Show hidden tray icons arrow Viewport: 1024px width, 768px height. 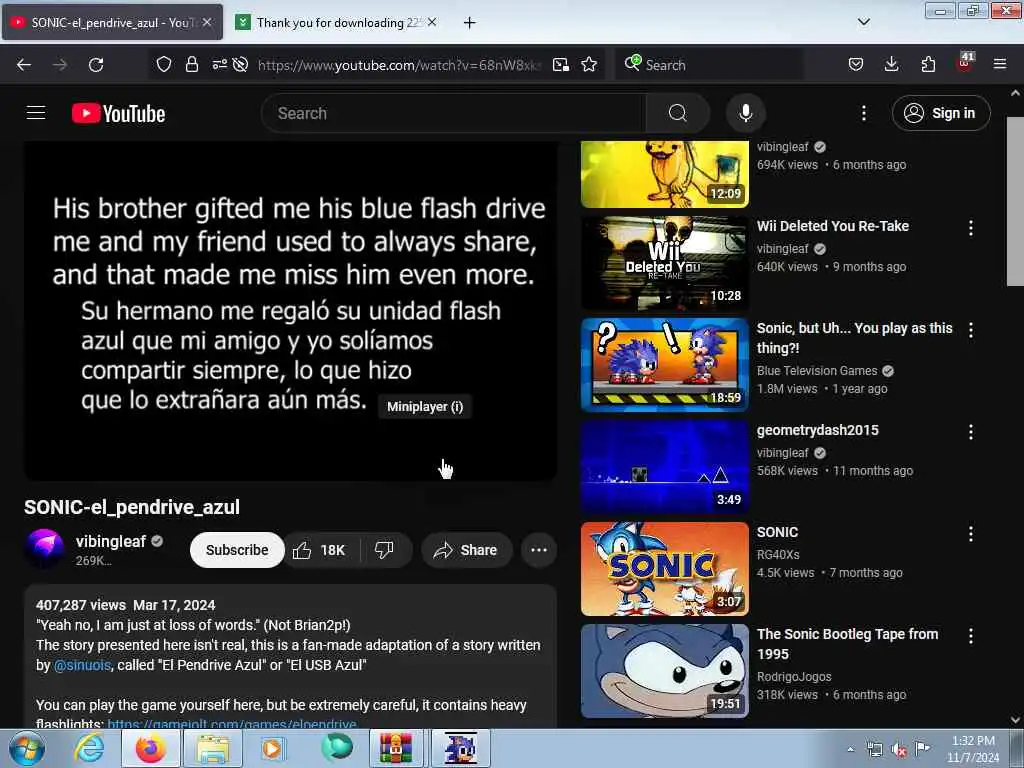coord(850,749)
